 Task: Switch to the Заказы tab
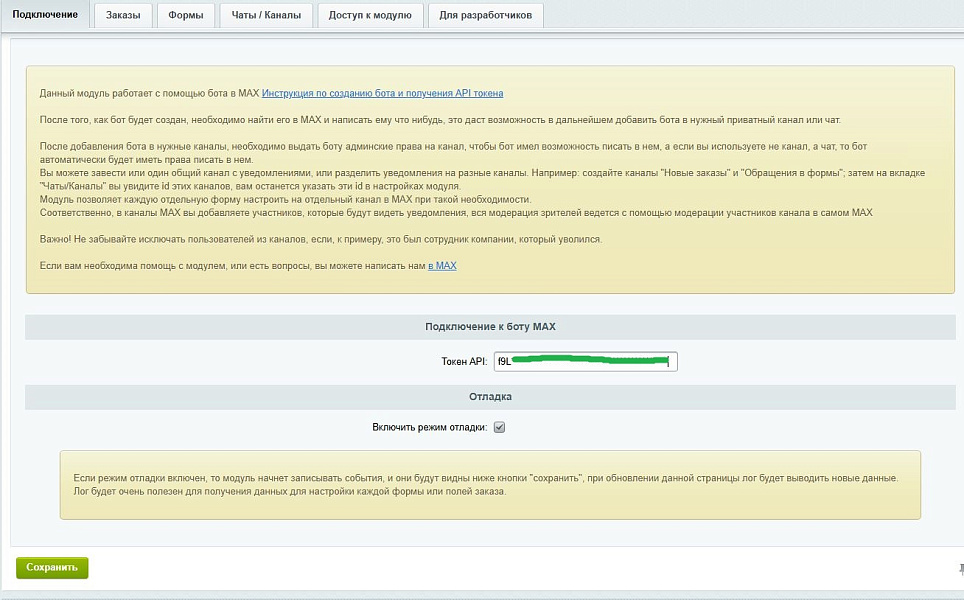point(123,15)
